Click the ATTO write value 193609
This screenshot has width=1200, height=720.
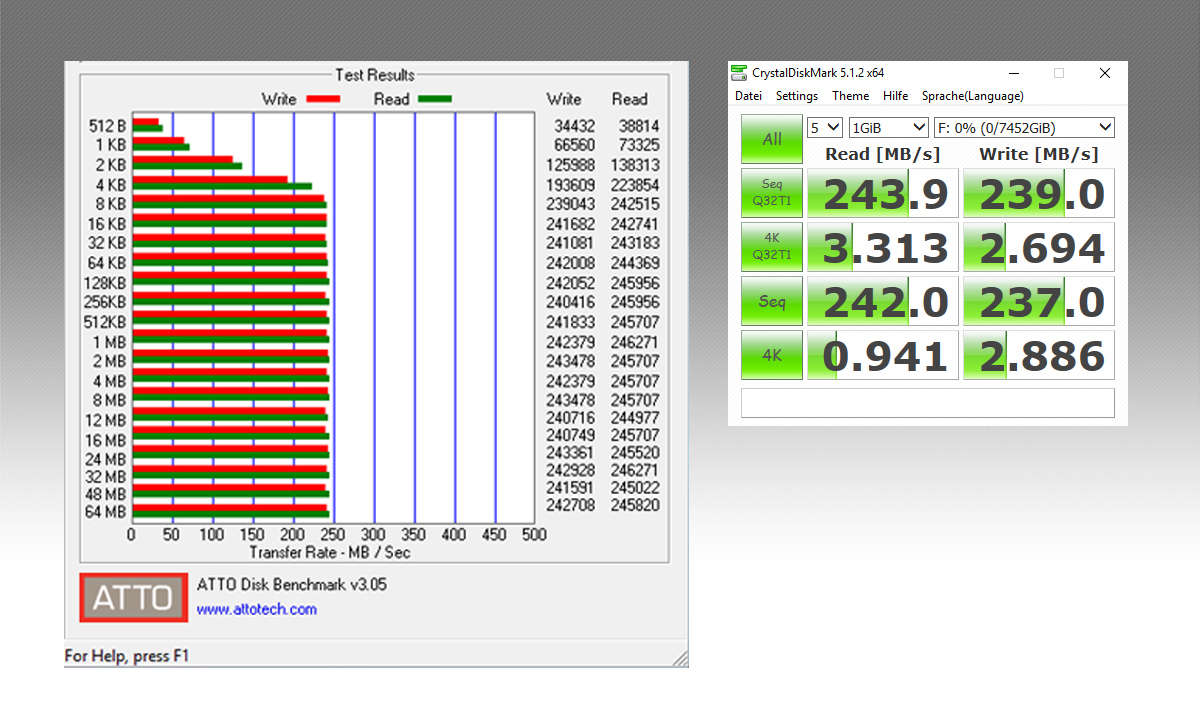[x=571, y=185]
